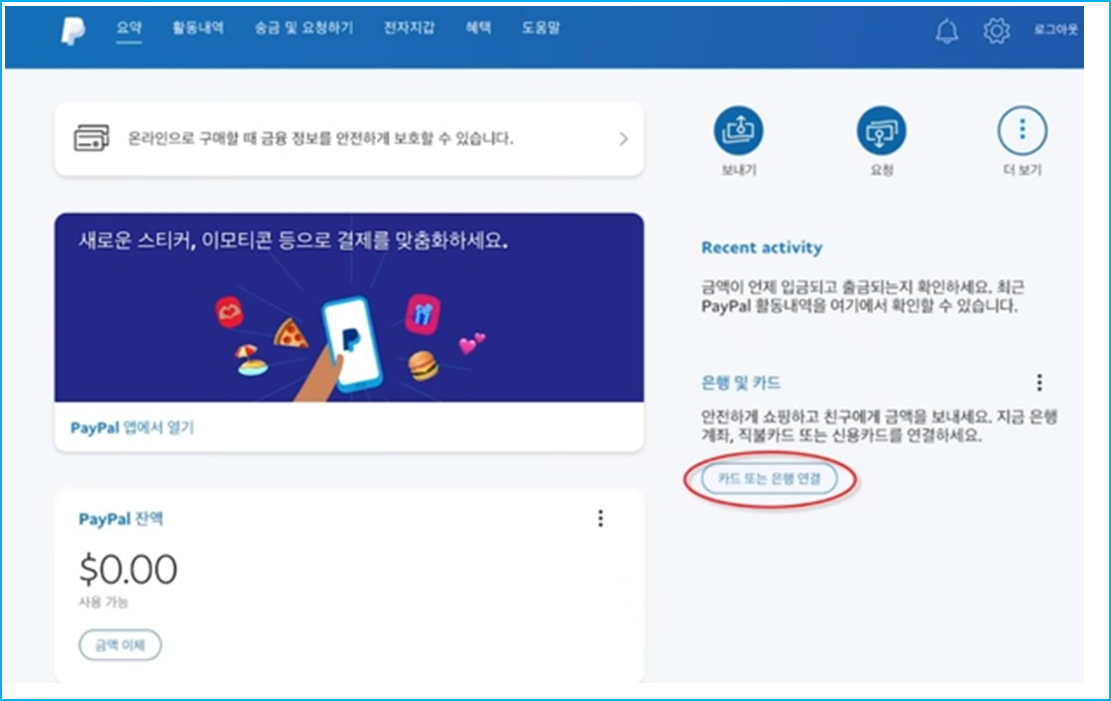
Task: Click the sticker promotion banner image
Action: coord(349,308)
